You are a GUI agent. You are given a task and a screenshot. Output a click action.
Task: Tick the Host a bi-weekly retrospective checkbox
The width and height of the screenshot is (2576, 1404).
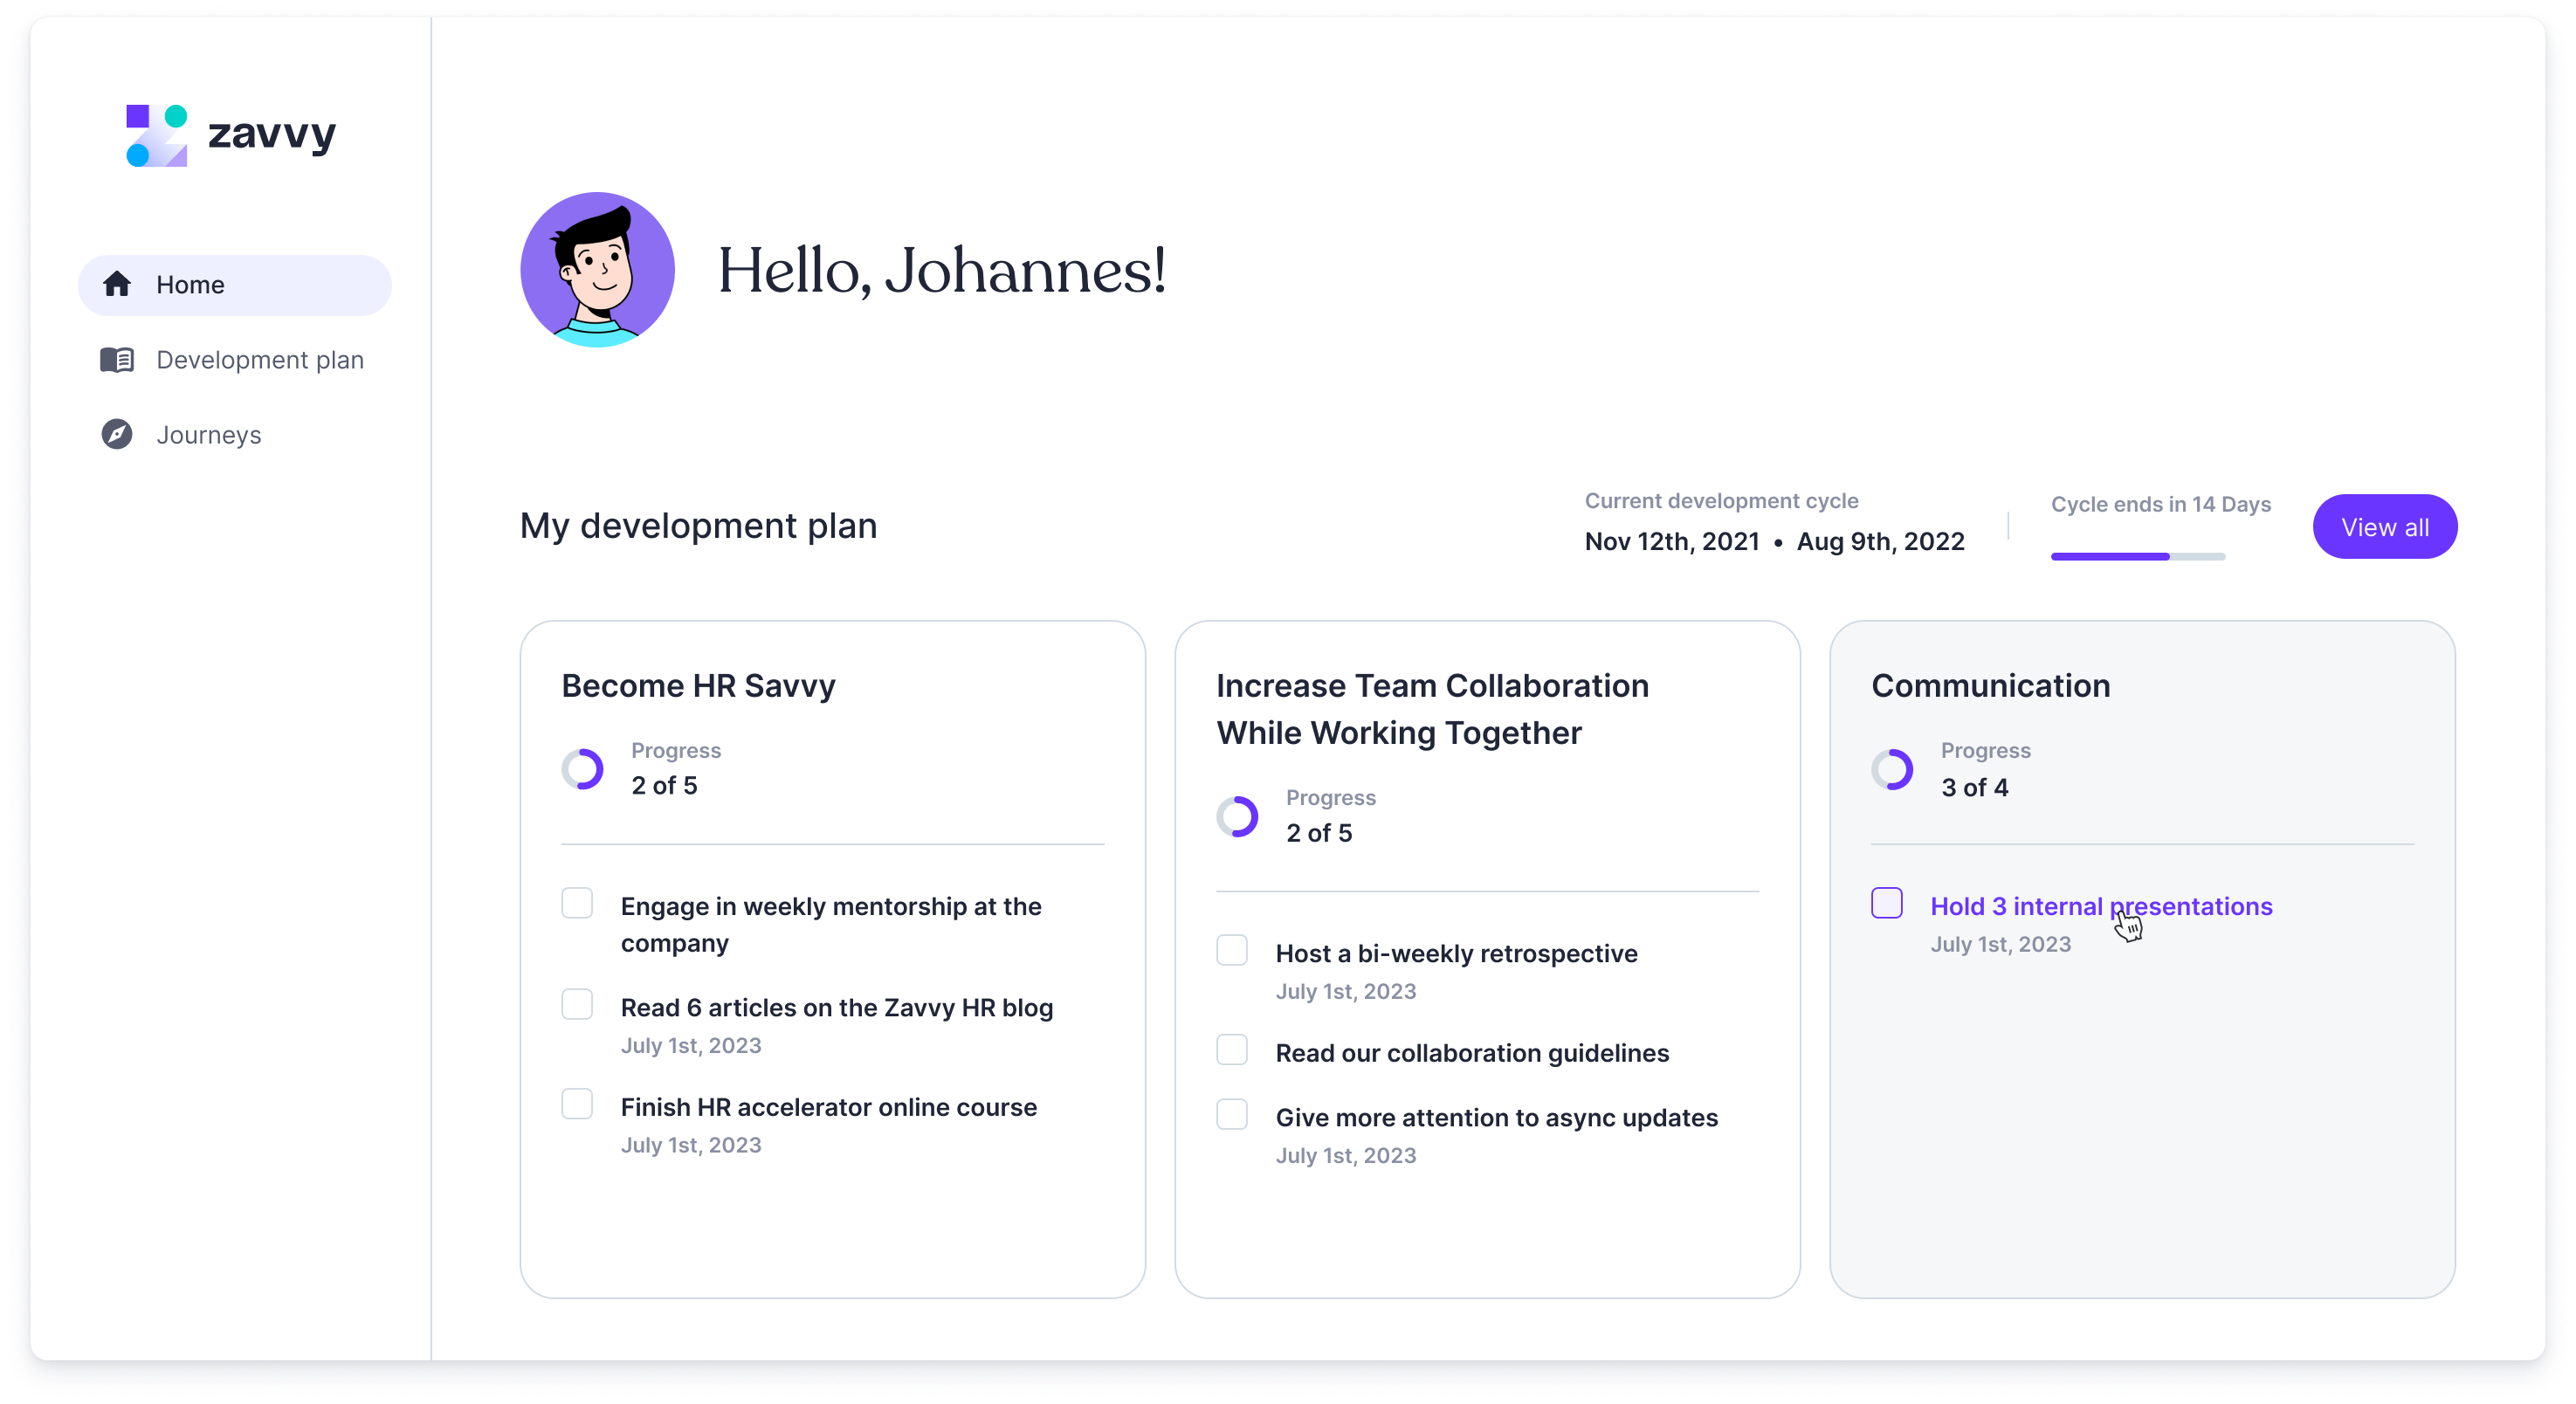pos(1232,950)
